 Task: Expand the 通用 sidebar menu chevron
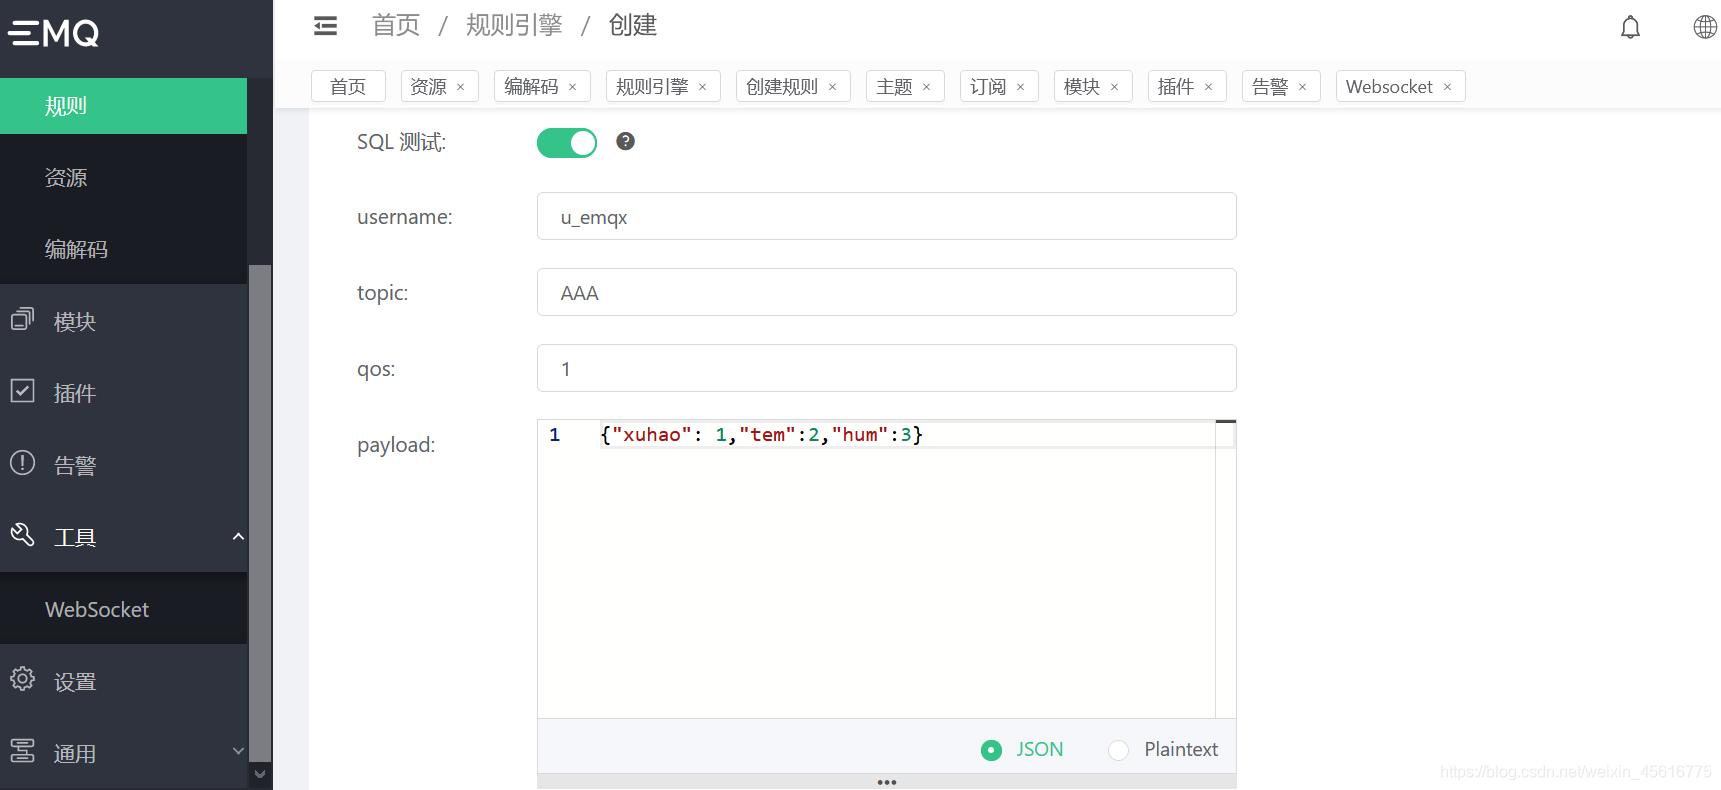point(238,751)
